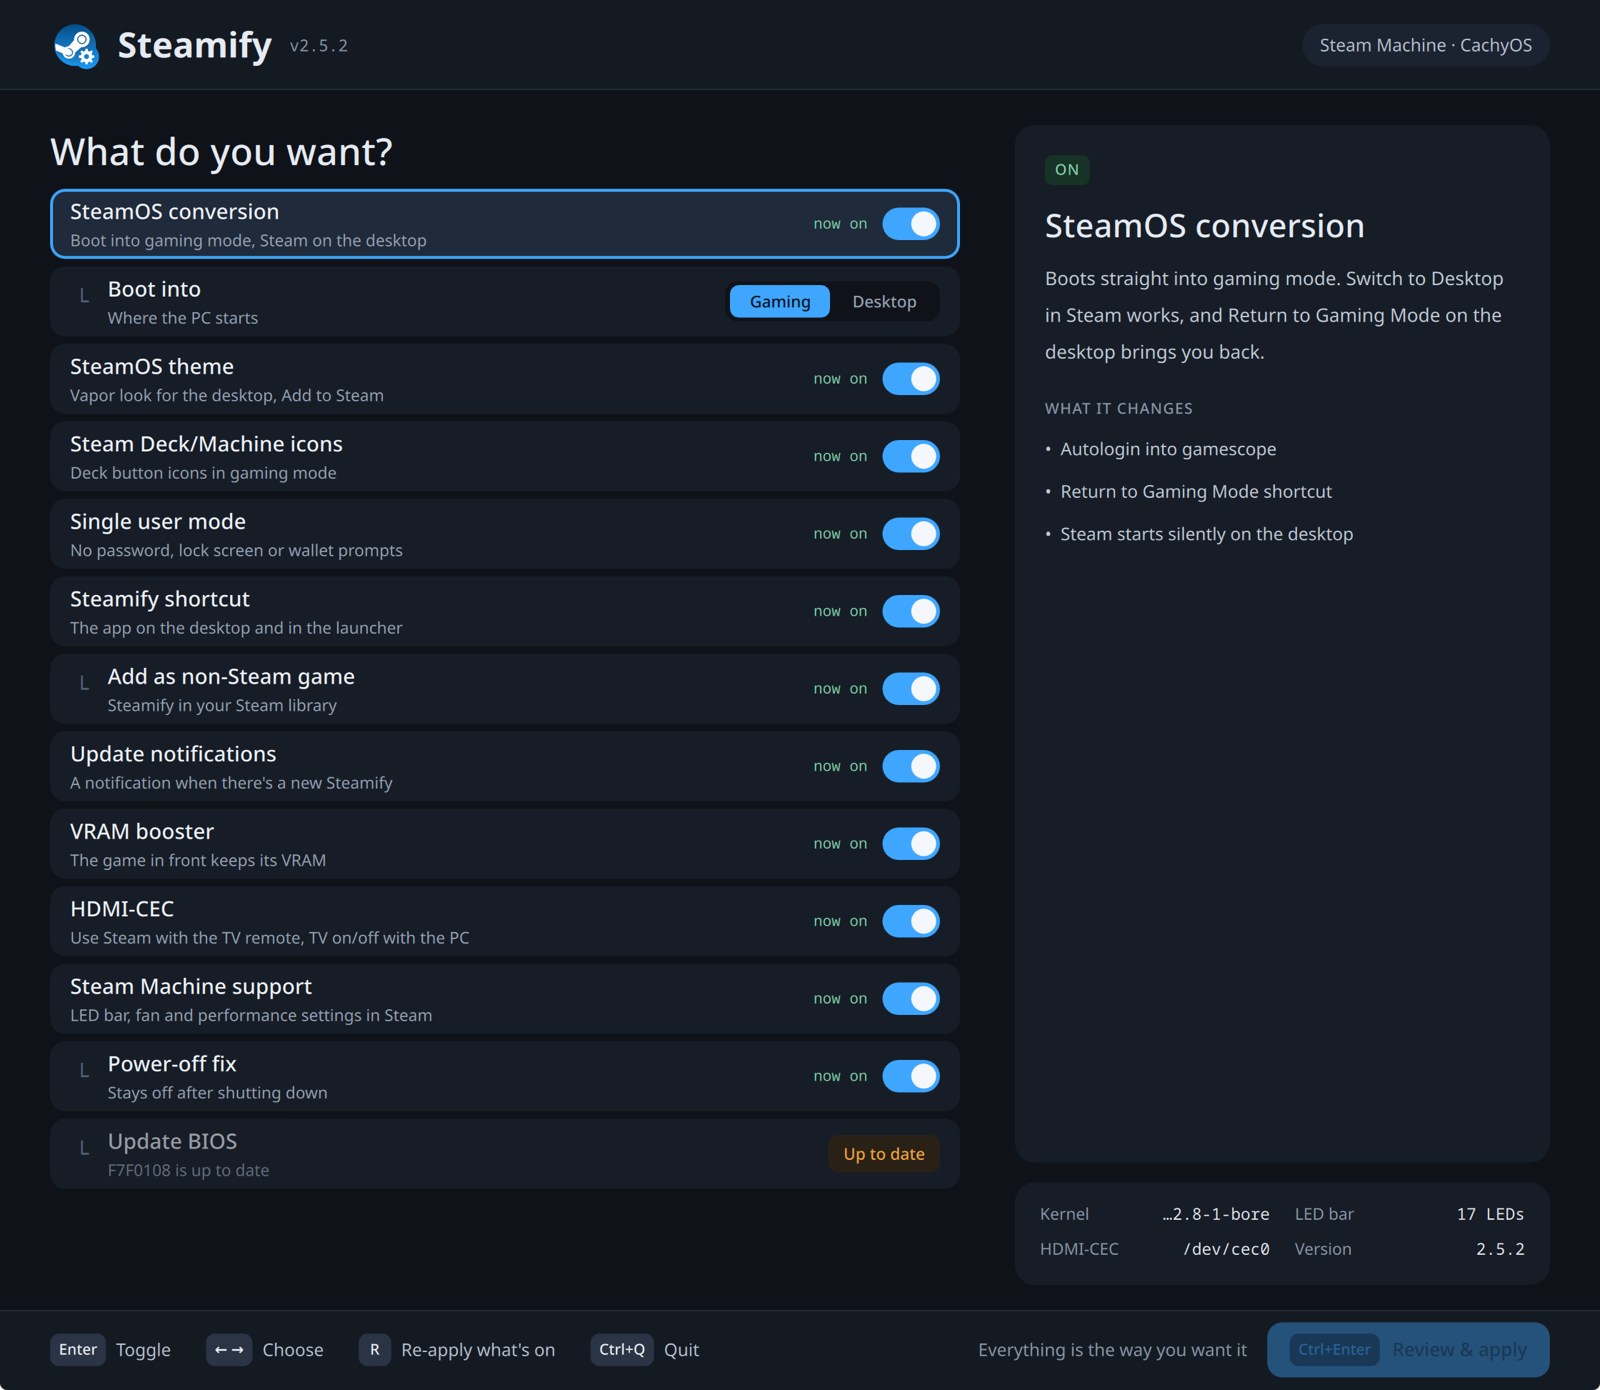
Task: Select the Update BIOS row title
Action: click(172, 1142)
